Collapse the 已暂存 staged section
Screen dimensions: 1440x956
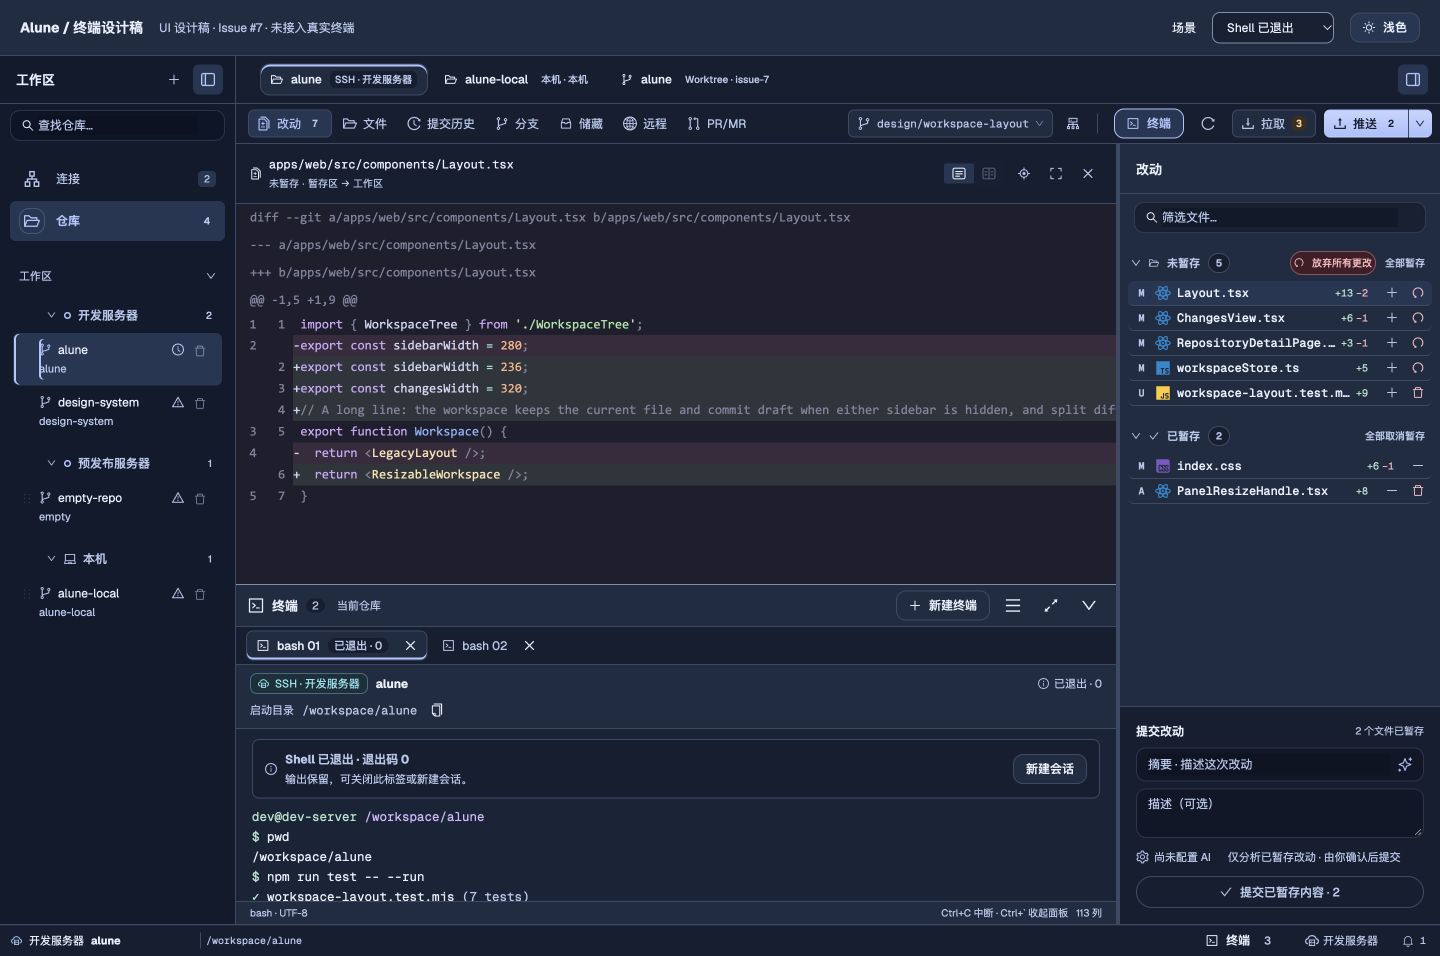pos(1136,436)
